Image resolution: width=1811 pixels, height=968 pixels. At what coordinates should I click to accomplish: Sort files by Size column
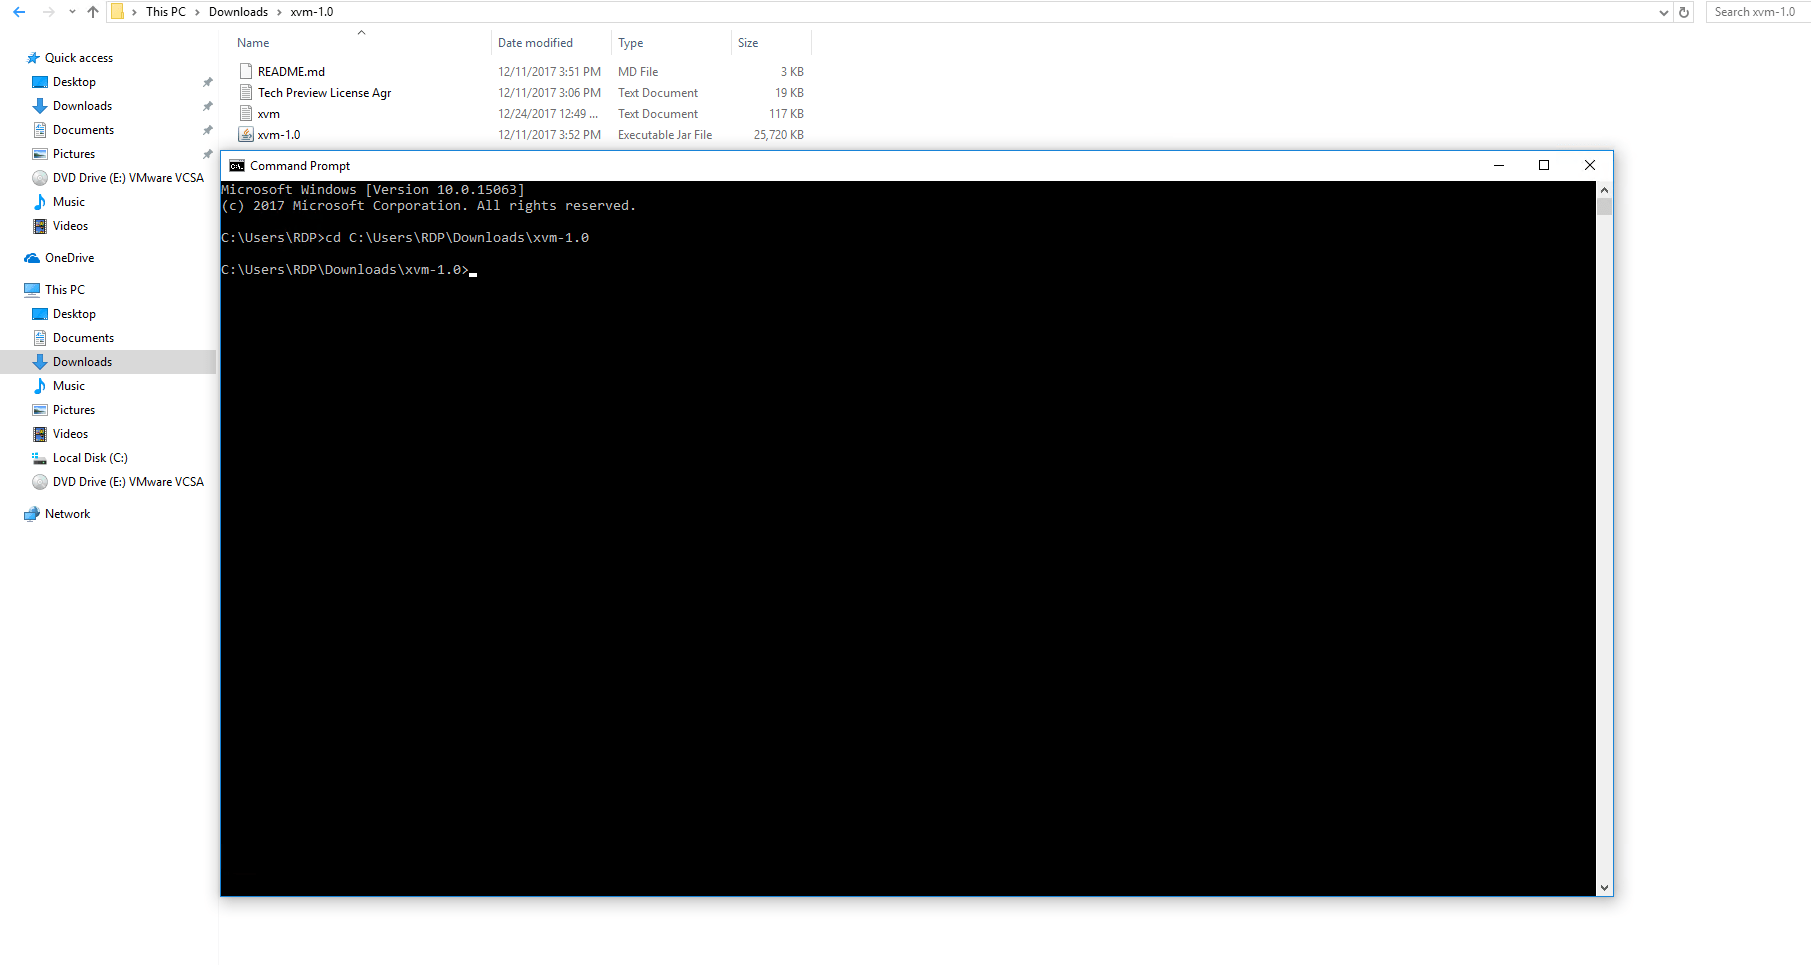point(748,43)
